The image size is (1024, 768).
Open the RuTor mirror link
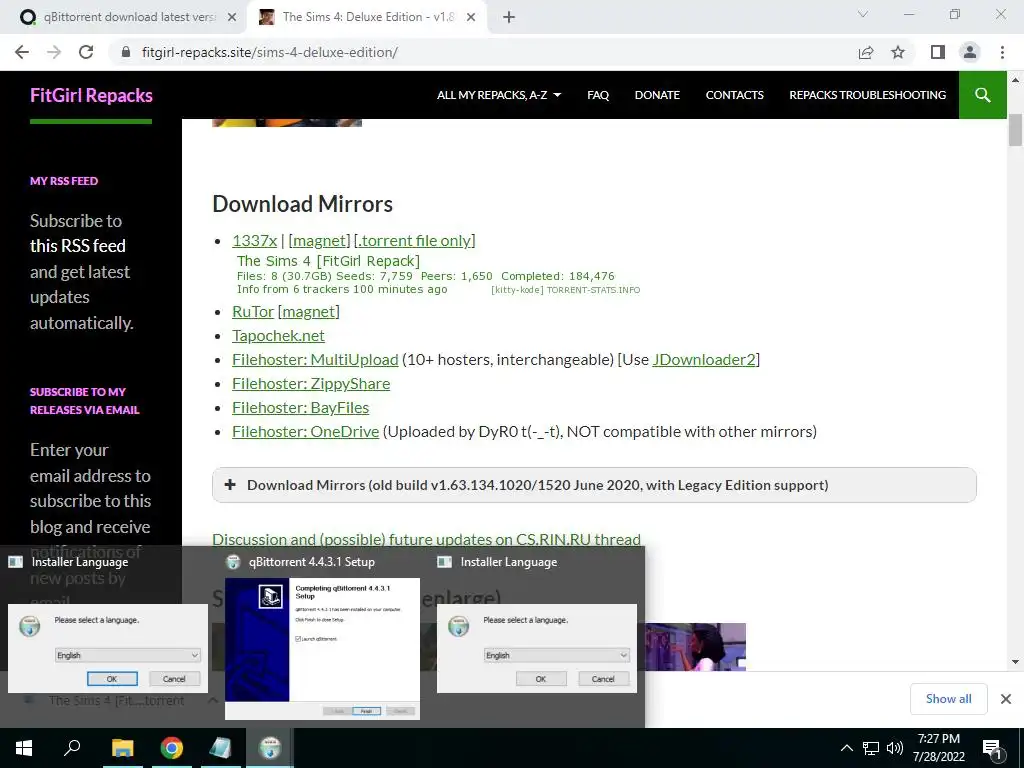click(253, 312)
